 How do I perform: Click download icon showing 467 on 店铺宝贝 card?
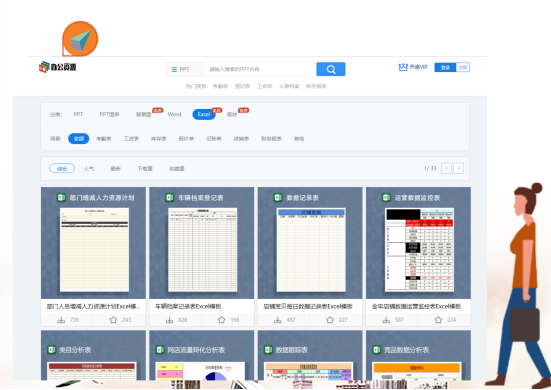pyautogui.click(x=278, y=320)
